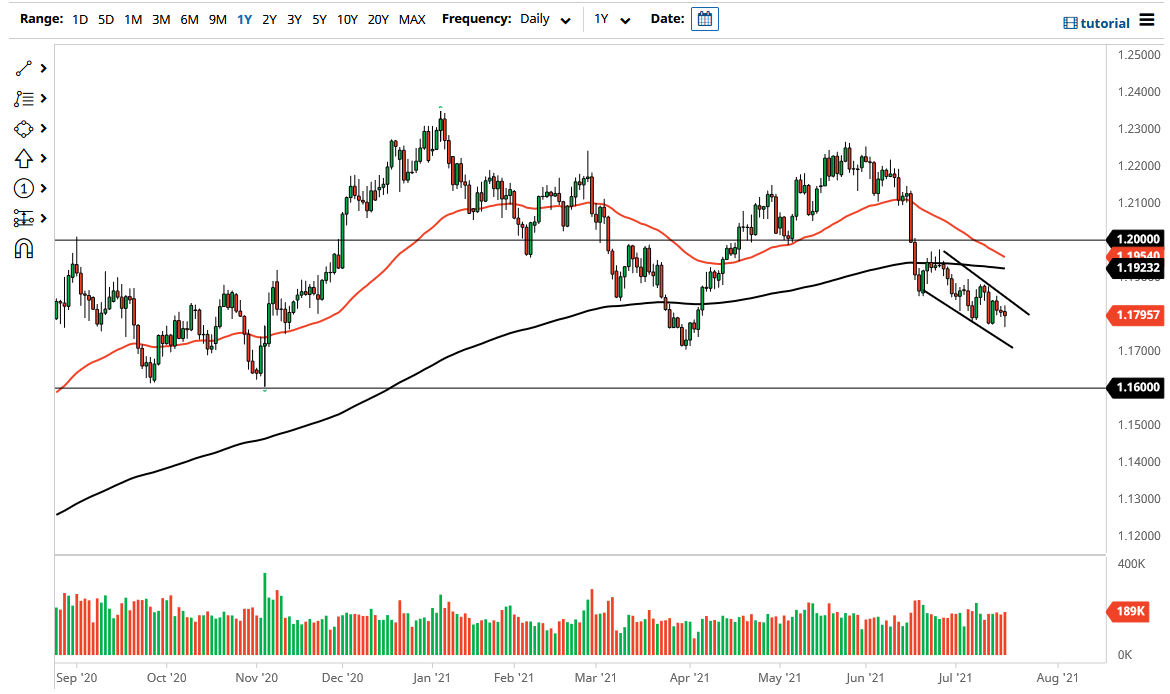Open the calendar date picker icon

click(x=705, y=18)
